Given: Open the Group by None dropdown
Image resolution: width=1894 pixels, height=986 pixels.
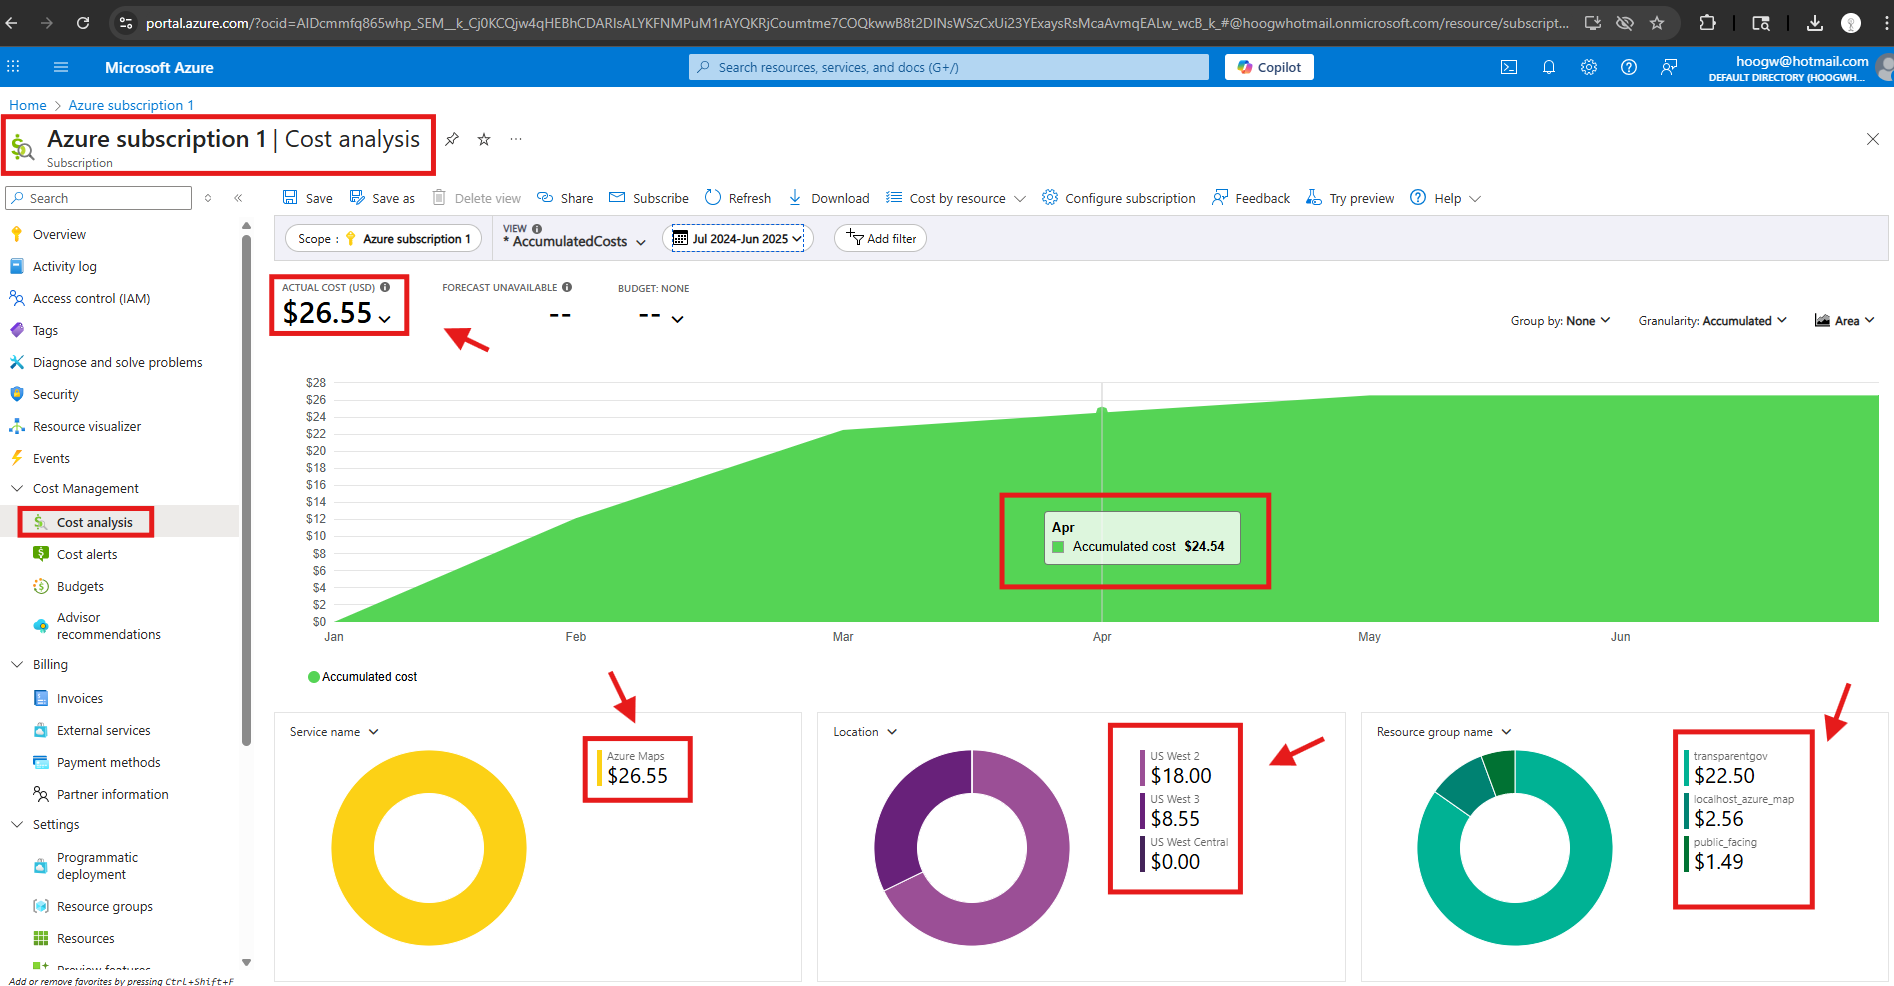Looking at the screenshot, I should [x=1561, y=321].
